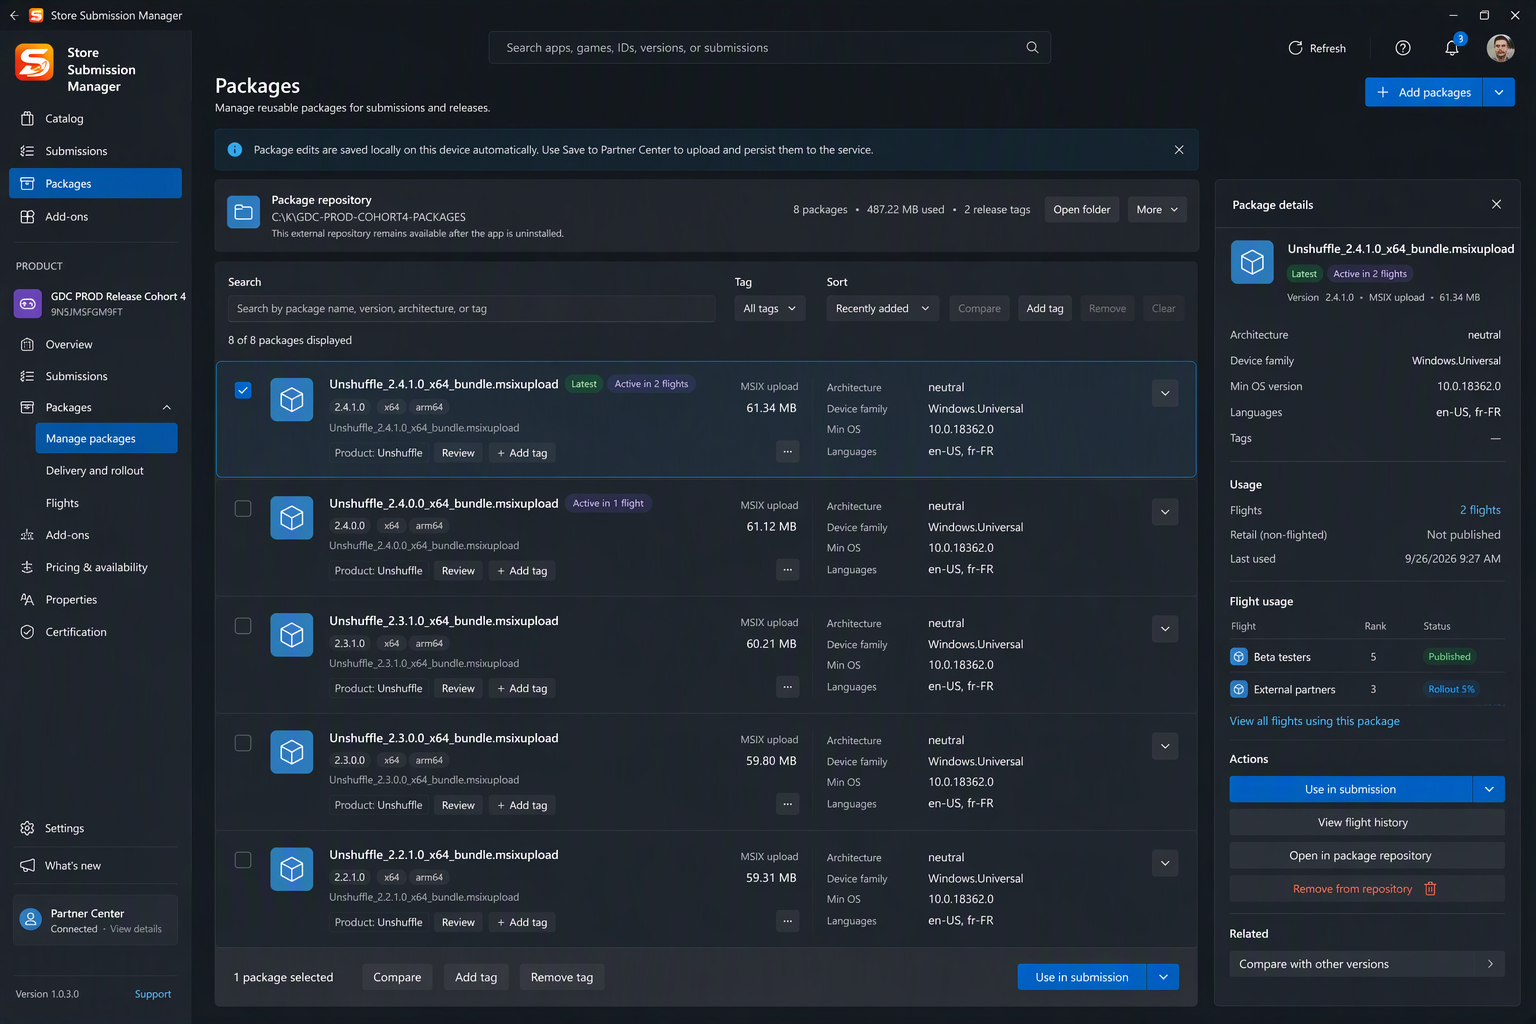Viewport: 1536px width, 1024px height.
Task: Click the GDC PROD Release Cohort 4 game icon
Action: click(x=28, y=303)
